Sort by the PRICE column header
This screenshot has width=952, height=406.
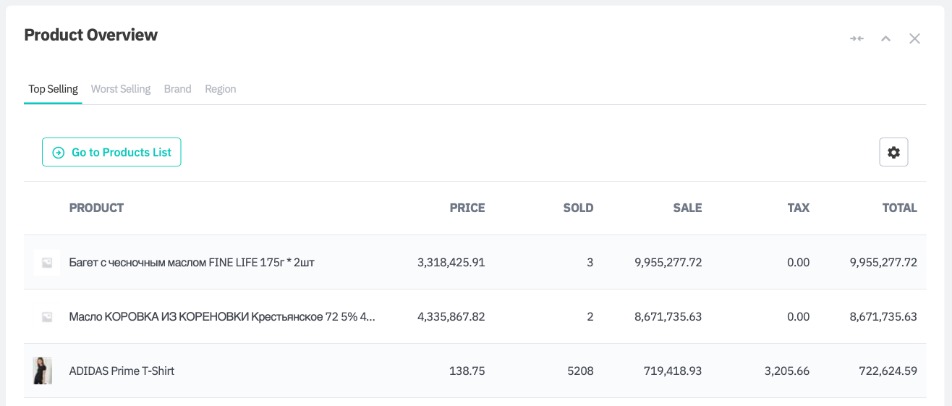coord(467,208)
